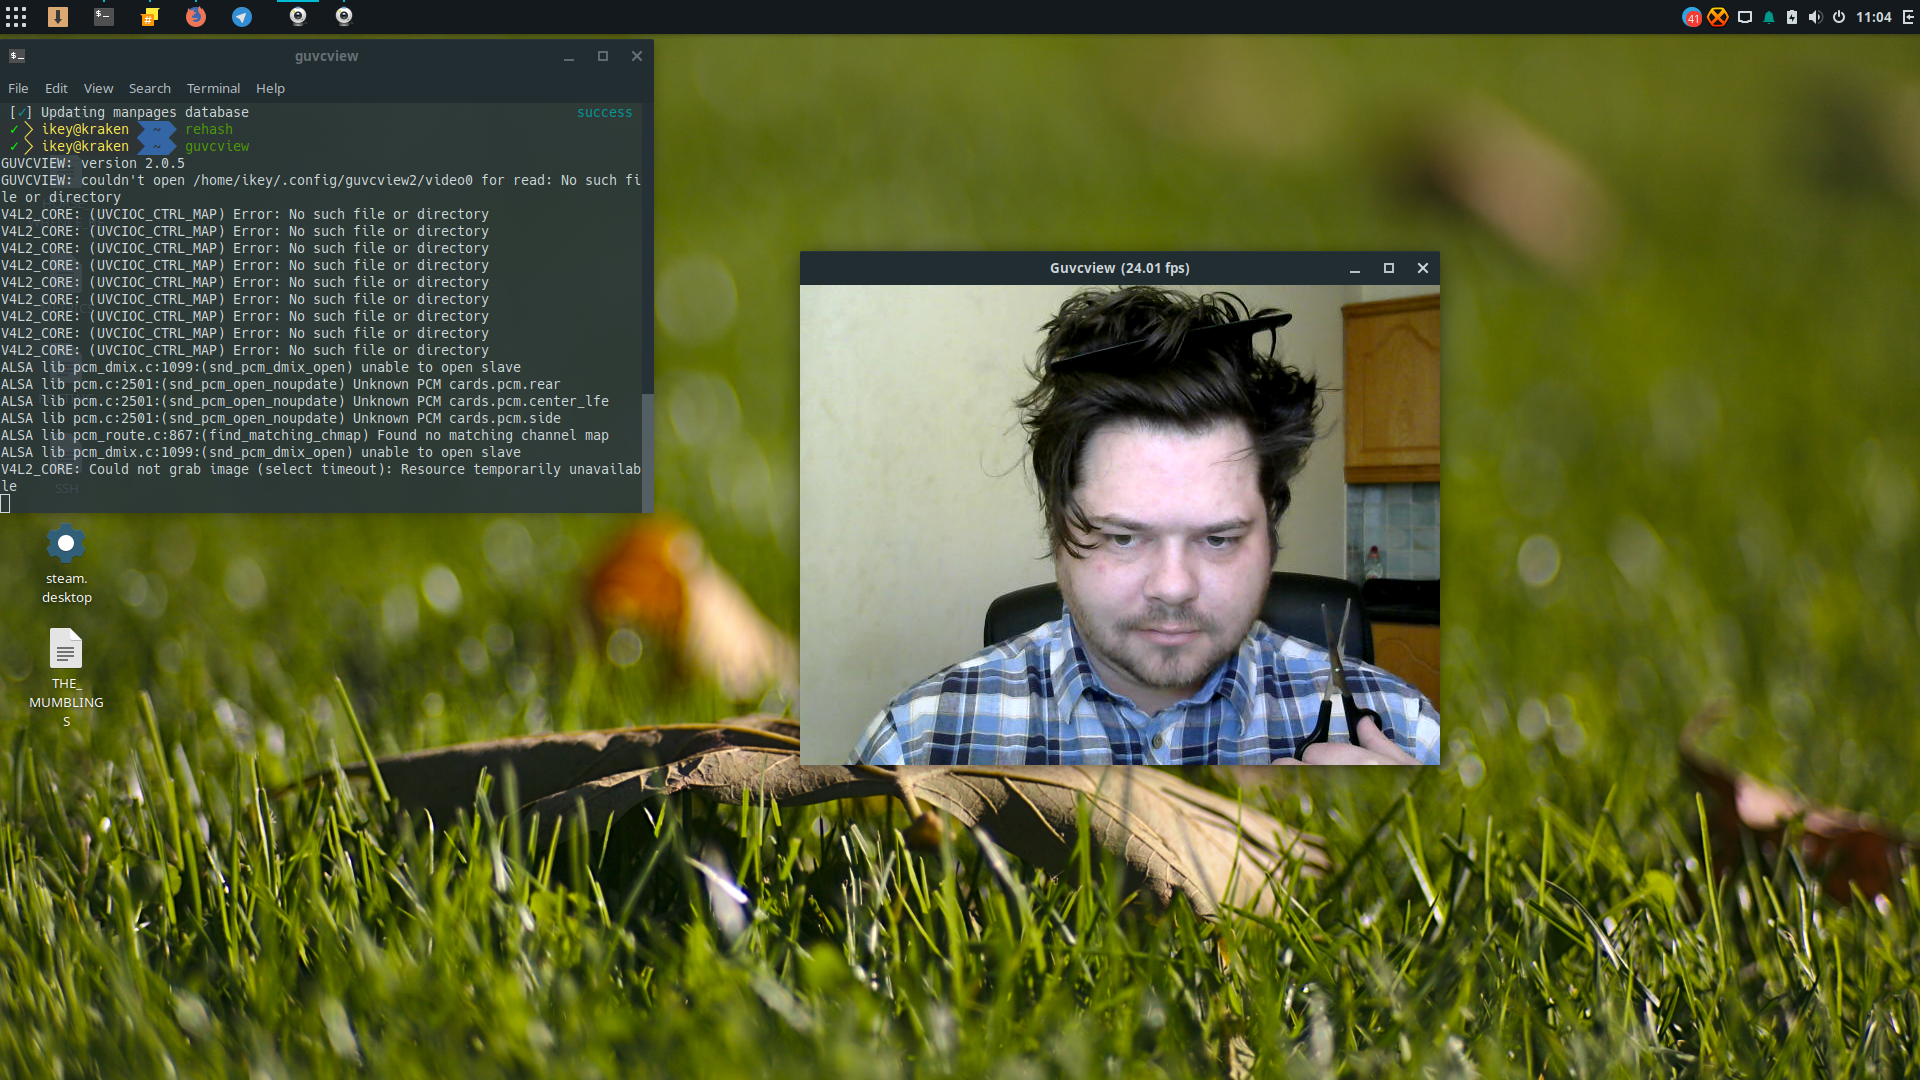Open notifications via the green bell icon
Viewport: 1920px width, 1080px height.
1769,17
